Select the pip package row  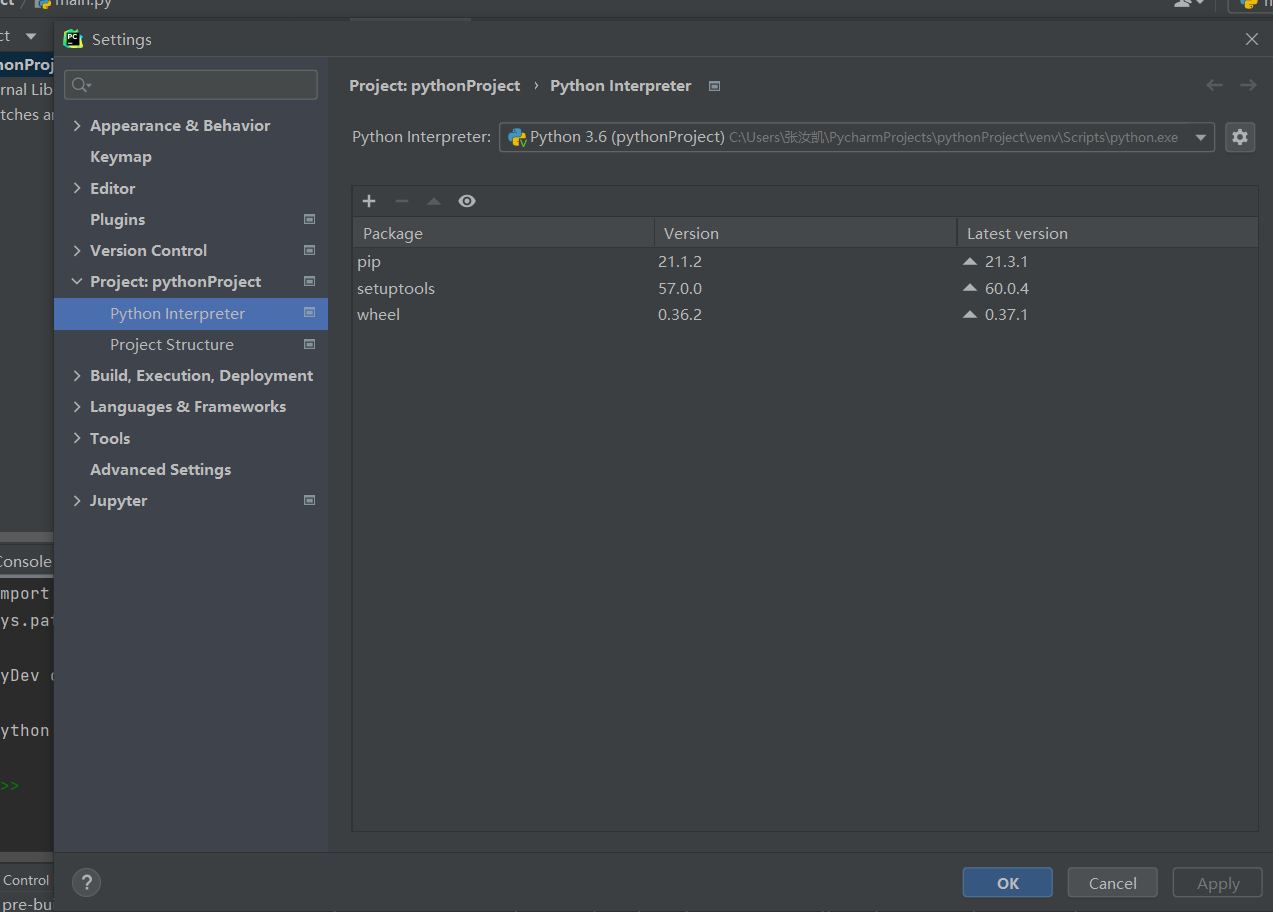coord(805,261)
